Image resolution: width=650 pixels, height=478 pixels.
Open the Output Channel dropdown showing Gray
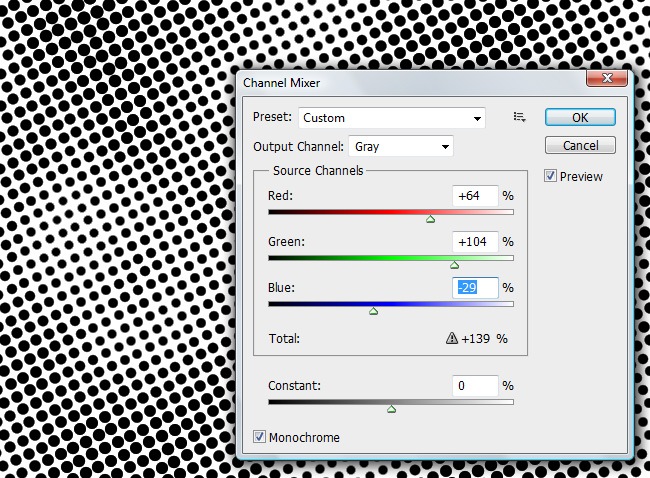coord(401,146)
